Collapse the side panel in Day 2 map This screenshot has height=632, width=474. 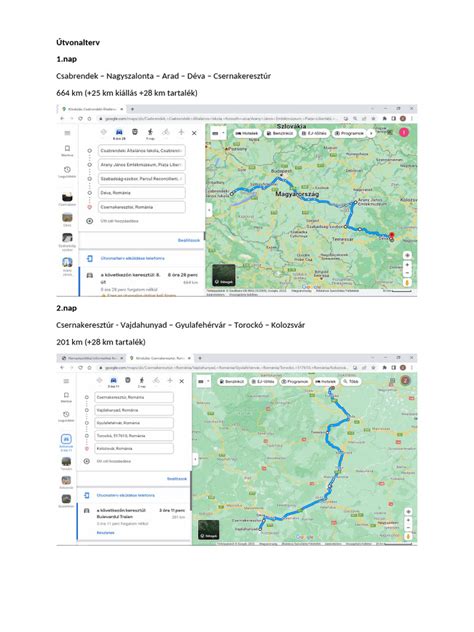tap(195, 459)
